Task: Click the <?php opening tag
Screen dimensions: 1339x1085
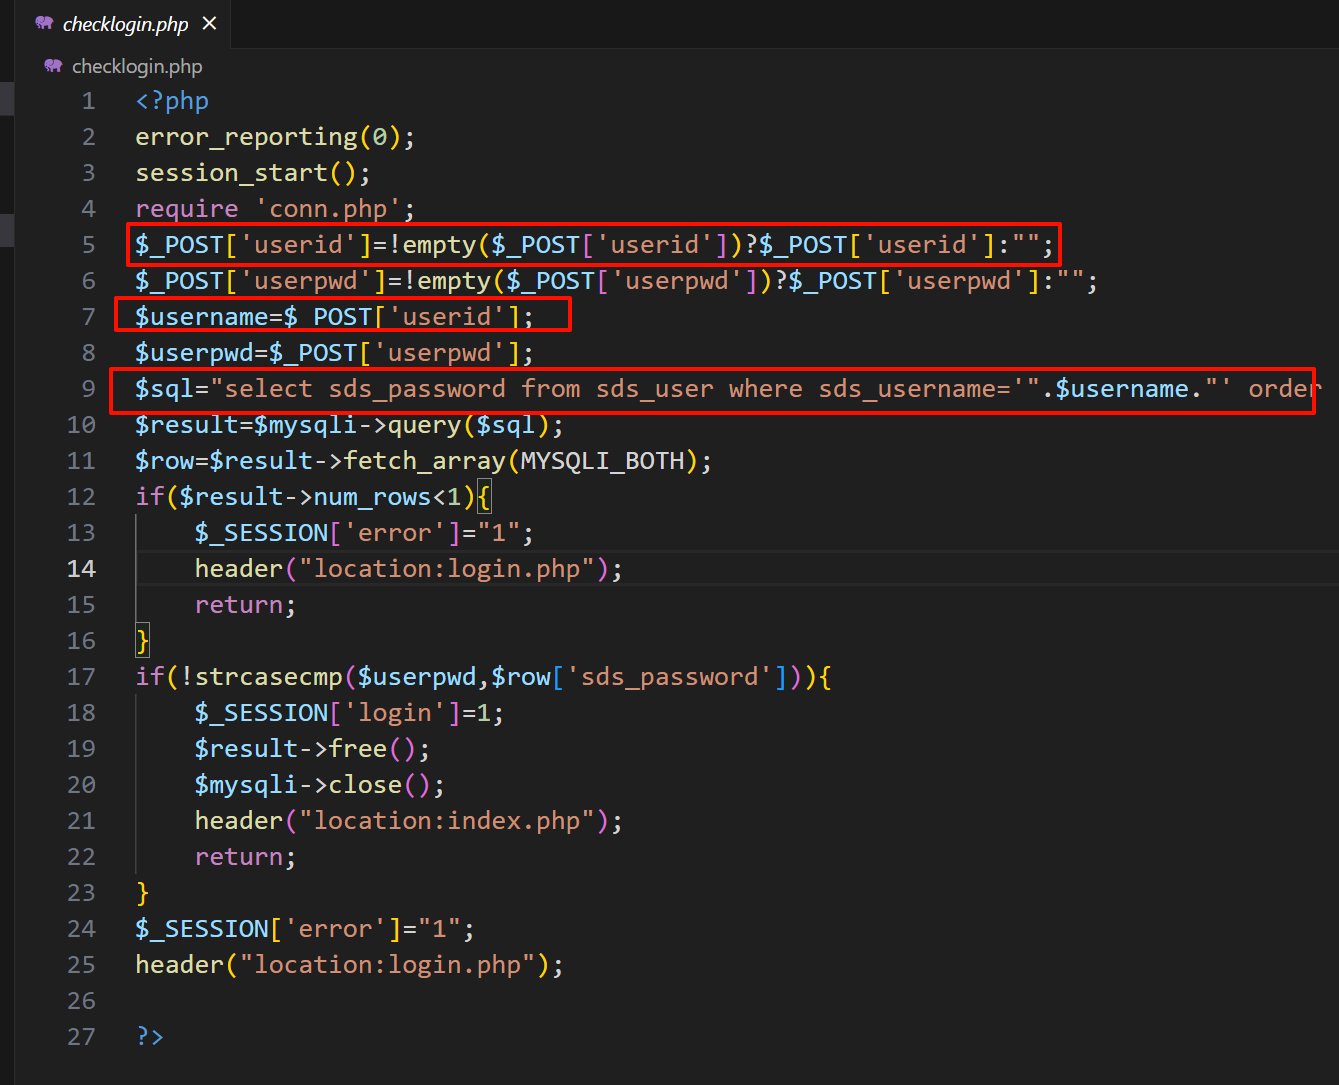Action: click(x=172, y=101)
